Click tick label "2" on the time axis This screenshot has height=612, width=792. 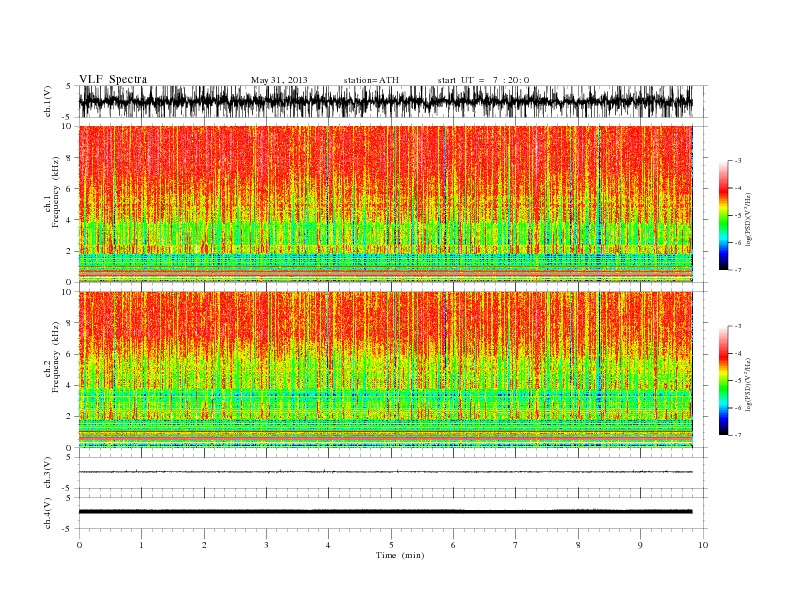204,545
